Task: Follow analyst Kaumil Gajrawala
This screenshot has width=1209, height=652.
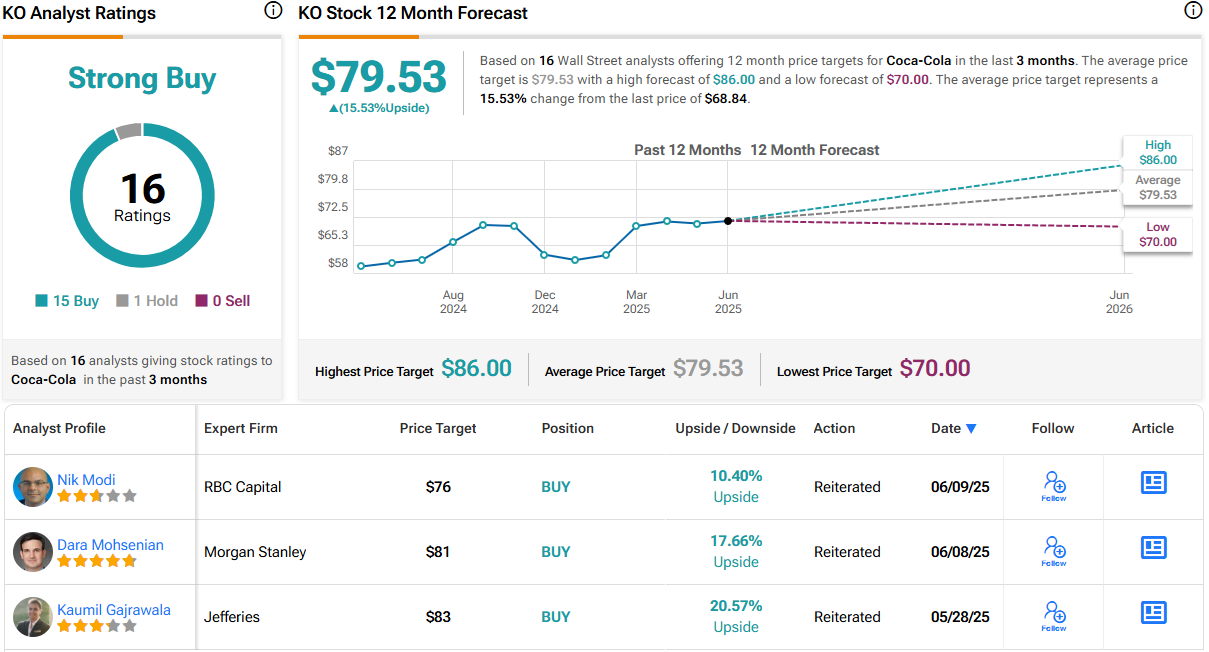Action: coord(1054,616)
